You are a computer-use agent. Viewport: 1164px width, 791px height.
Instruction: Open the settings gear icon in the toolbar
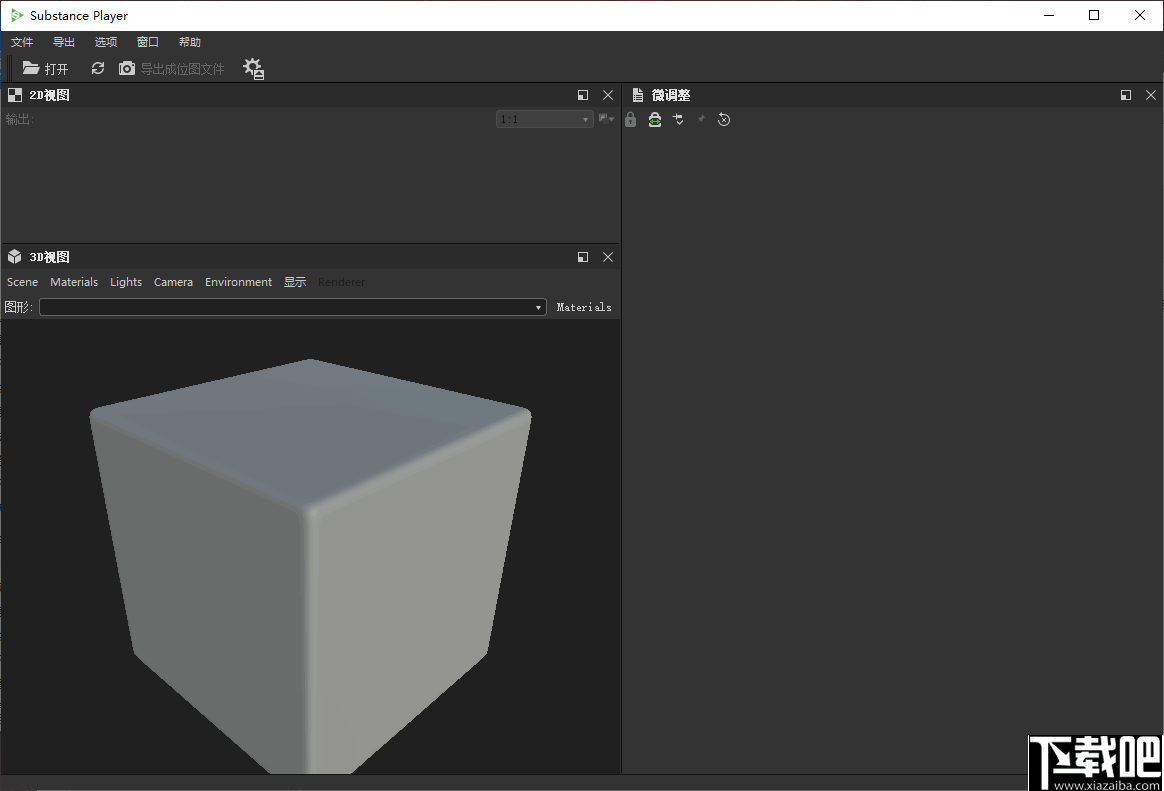pos(253,68)
